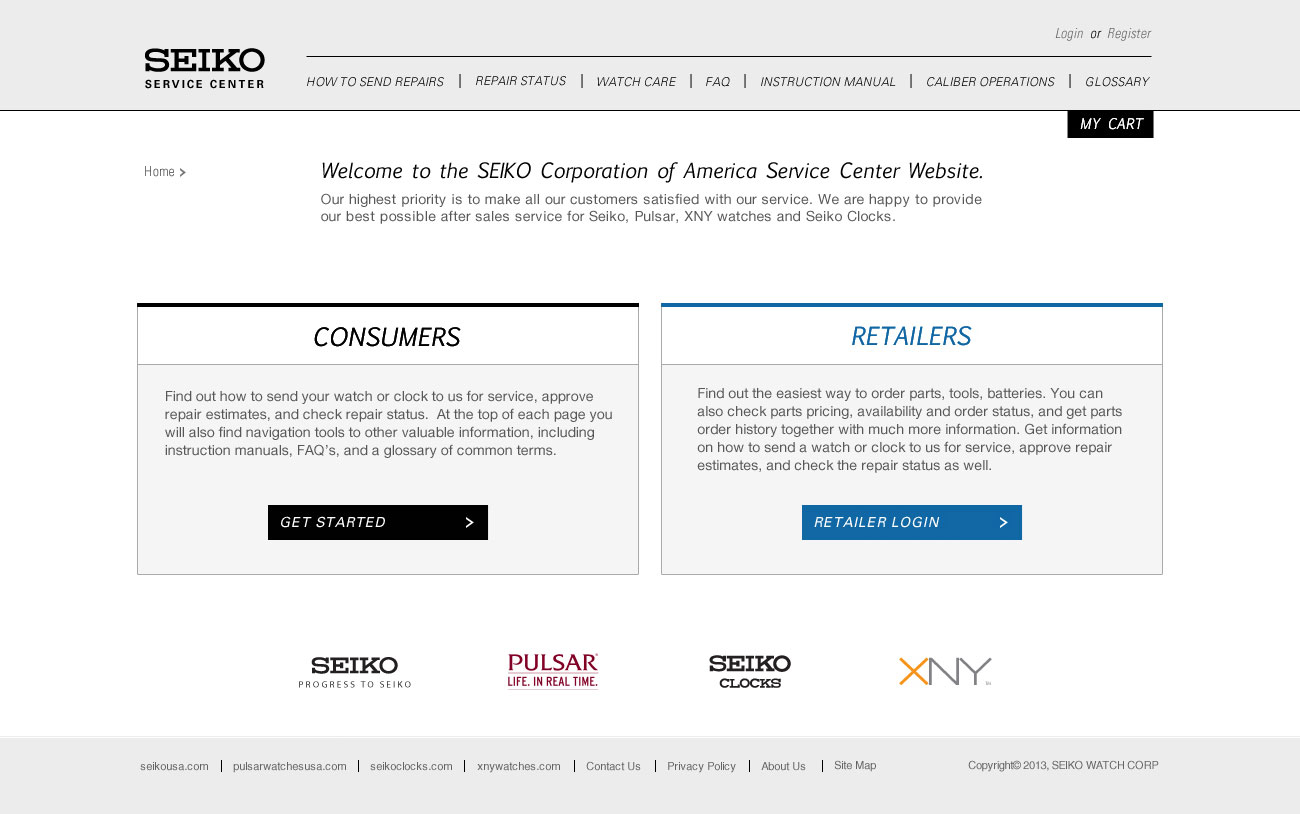
Task: Open Caliber Operations menu item
Action: tap(990, 82)
